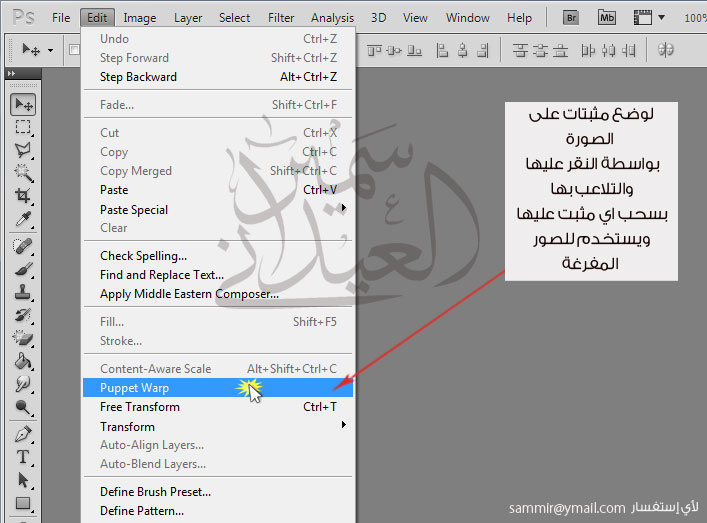Open the File menu
707x523 pixels.
pyautogui.click(x=61, y=18)
